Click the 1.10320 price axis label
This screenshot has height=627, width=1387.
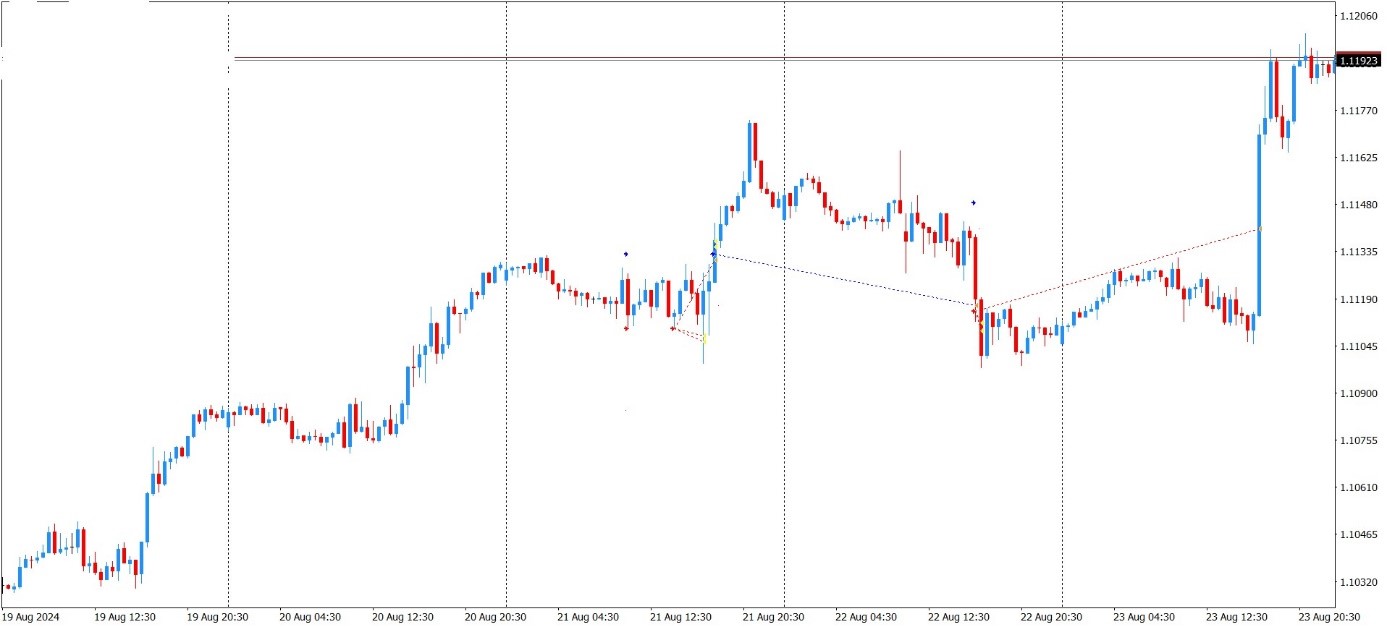coord(1360,581)
